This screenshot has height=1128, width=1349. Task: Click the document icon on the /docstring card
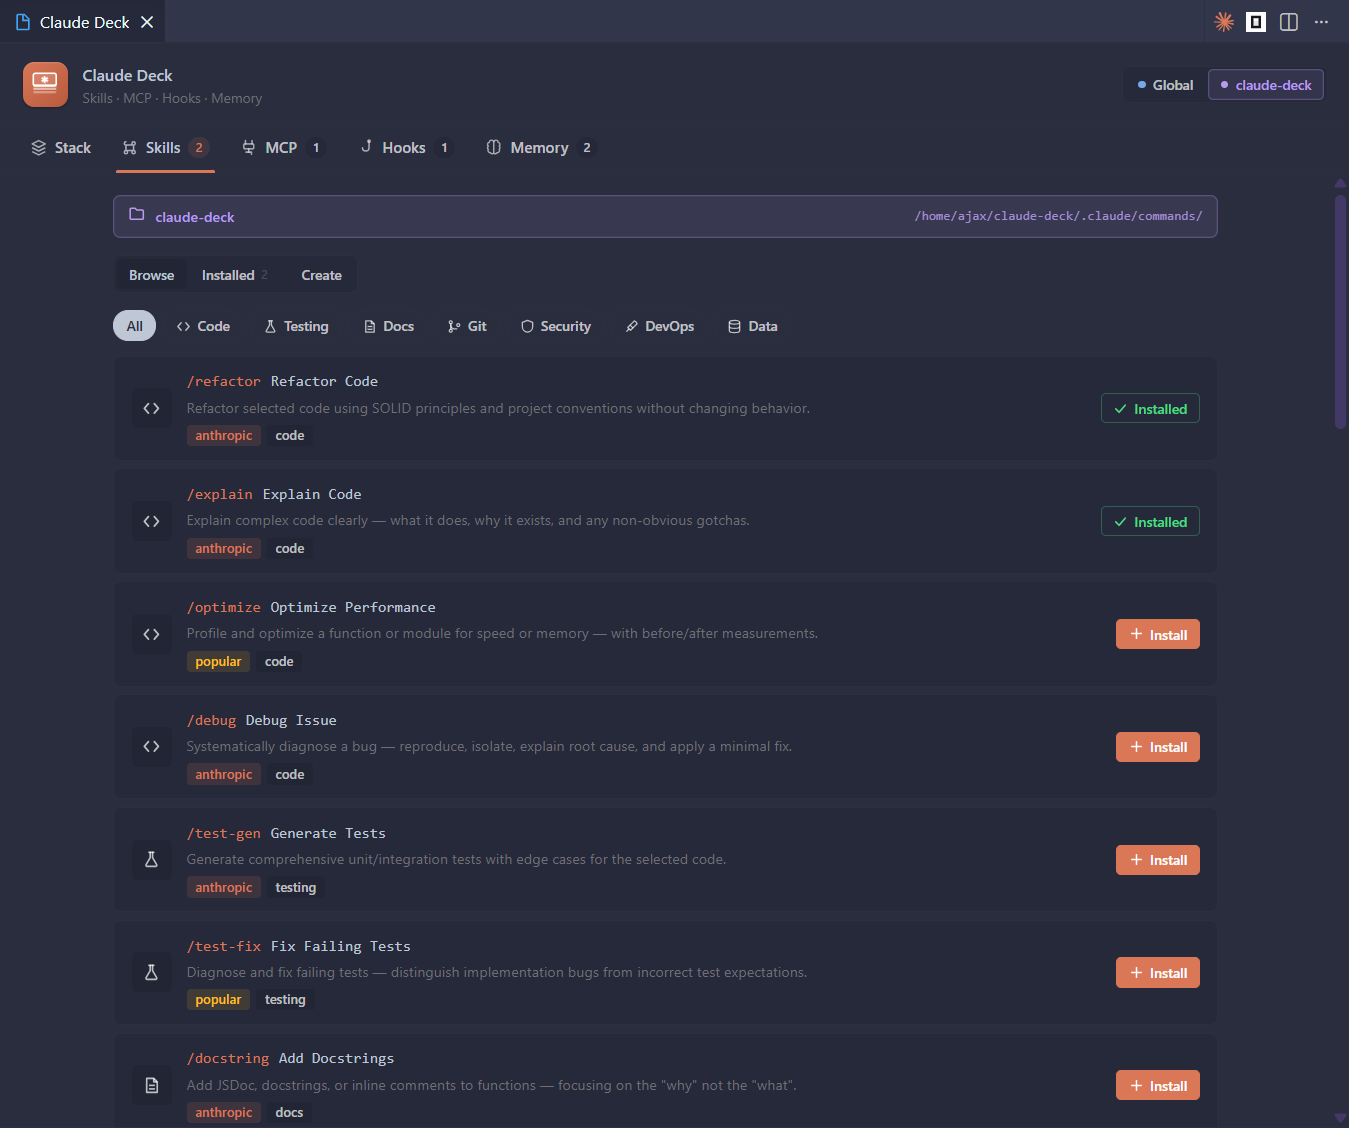click(151, 1086)
